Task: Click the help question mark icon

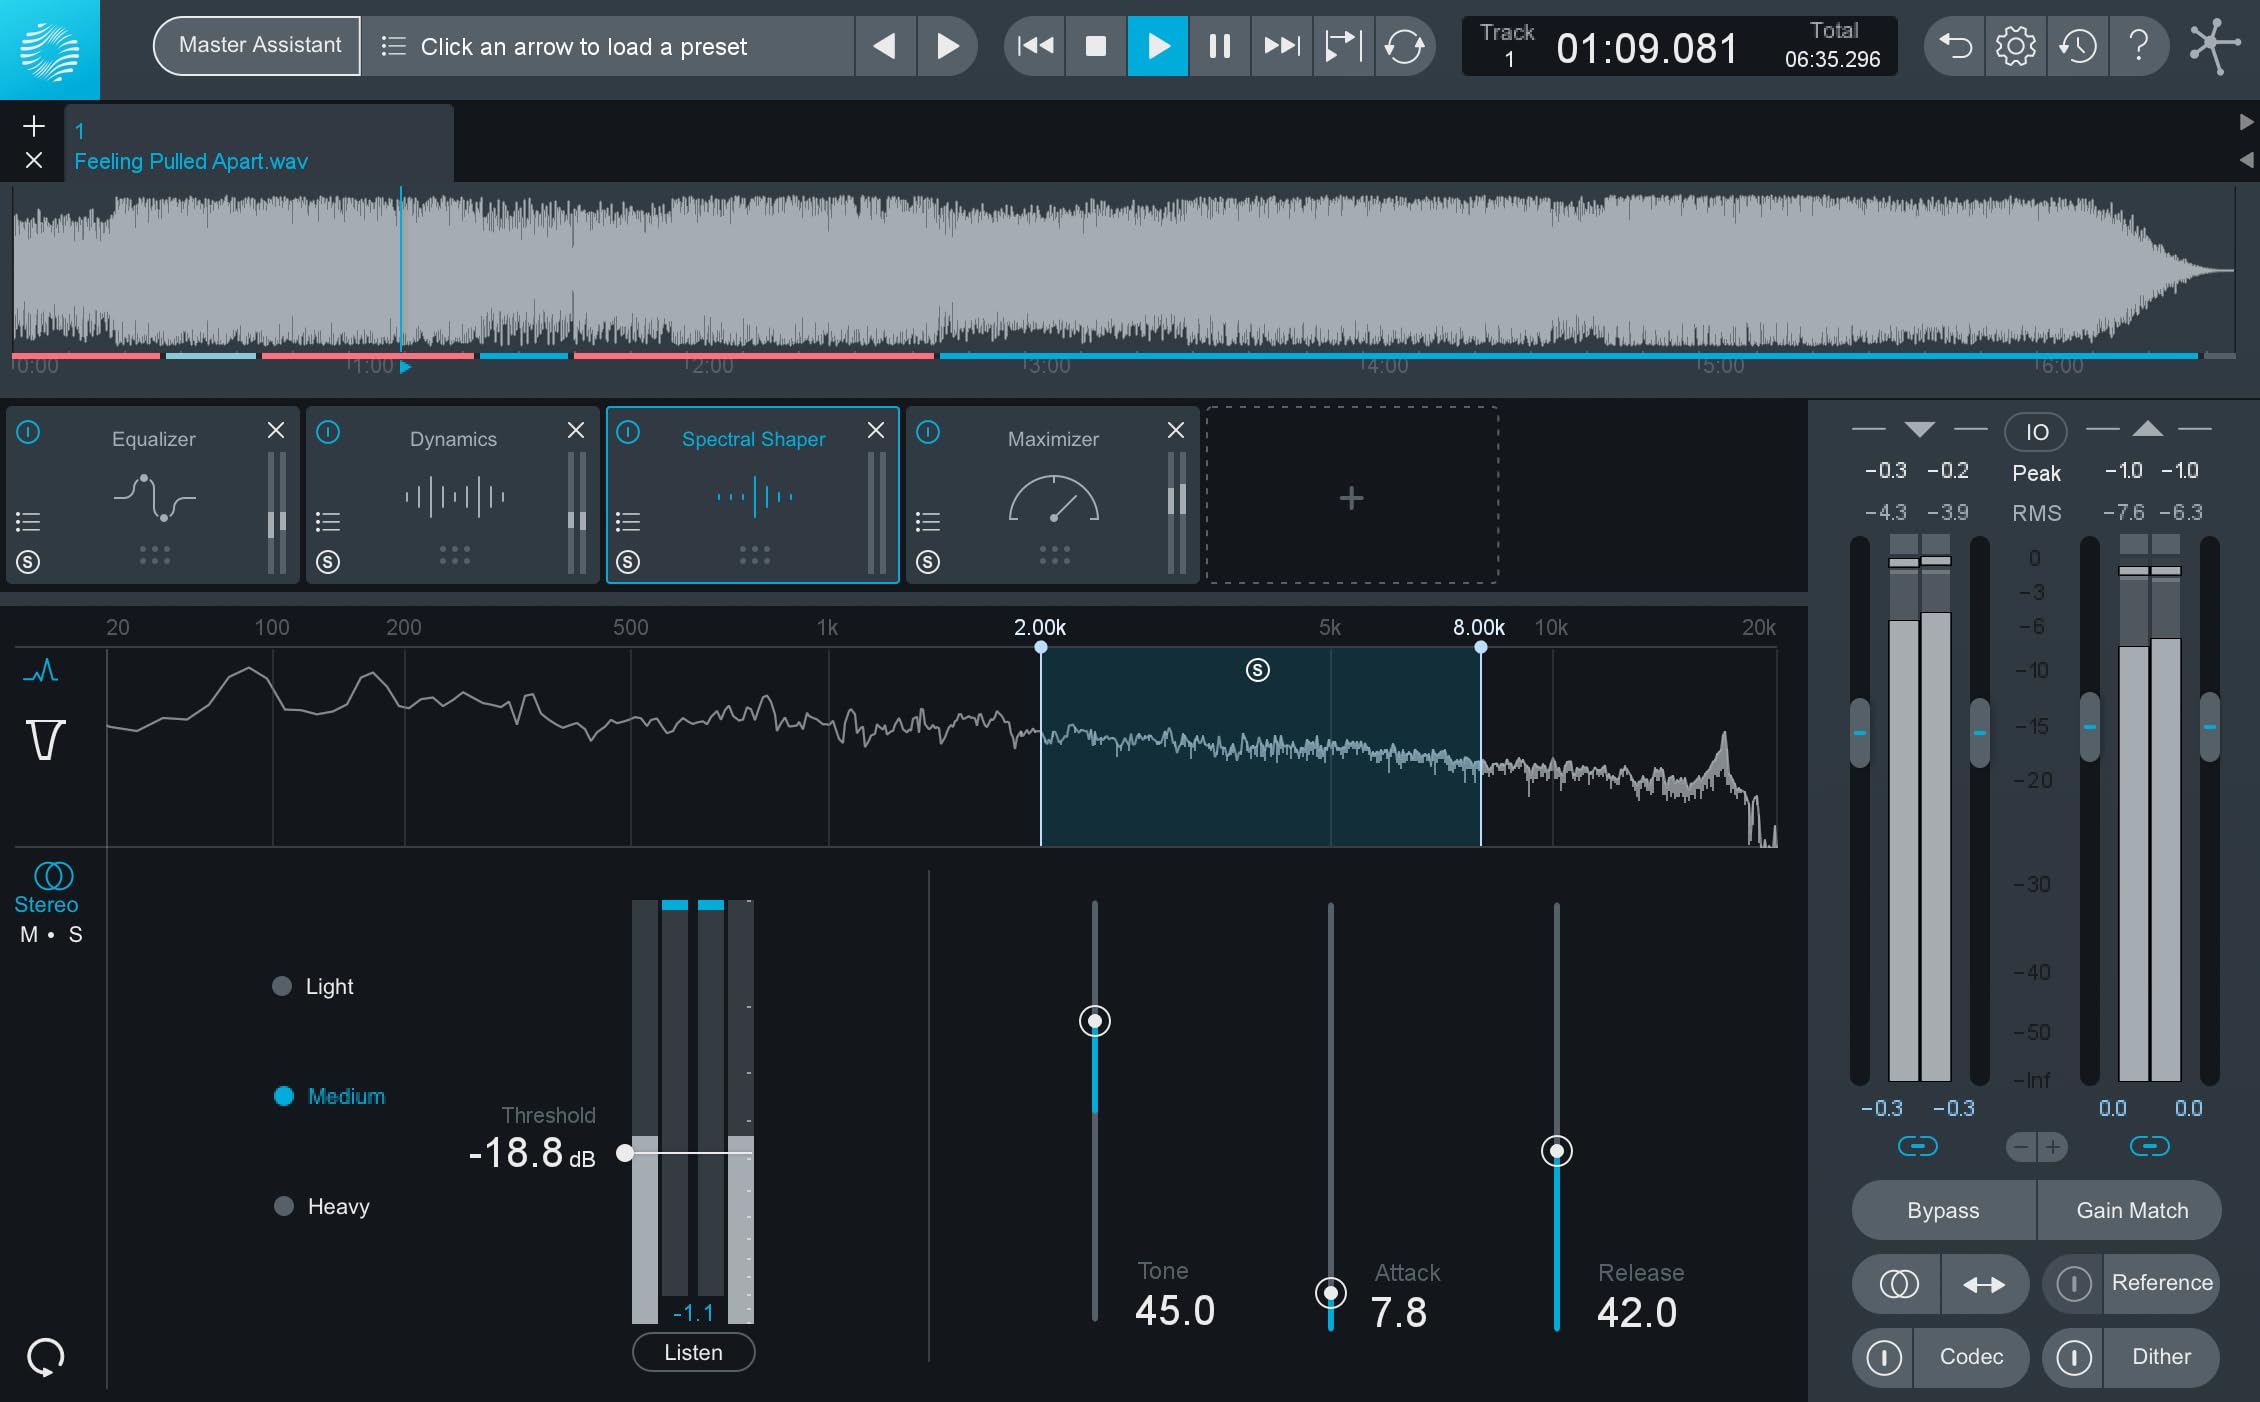Action: 2138,46
